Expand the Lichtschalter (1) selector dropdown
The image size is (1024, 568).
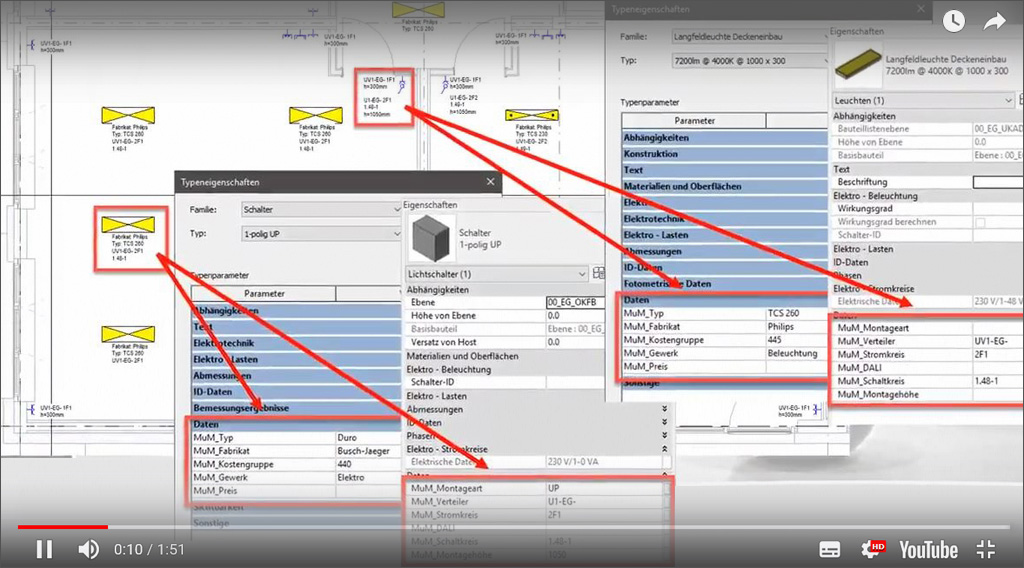point(497,273)
